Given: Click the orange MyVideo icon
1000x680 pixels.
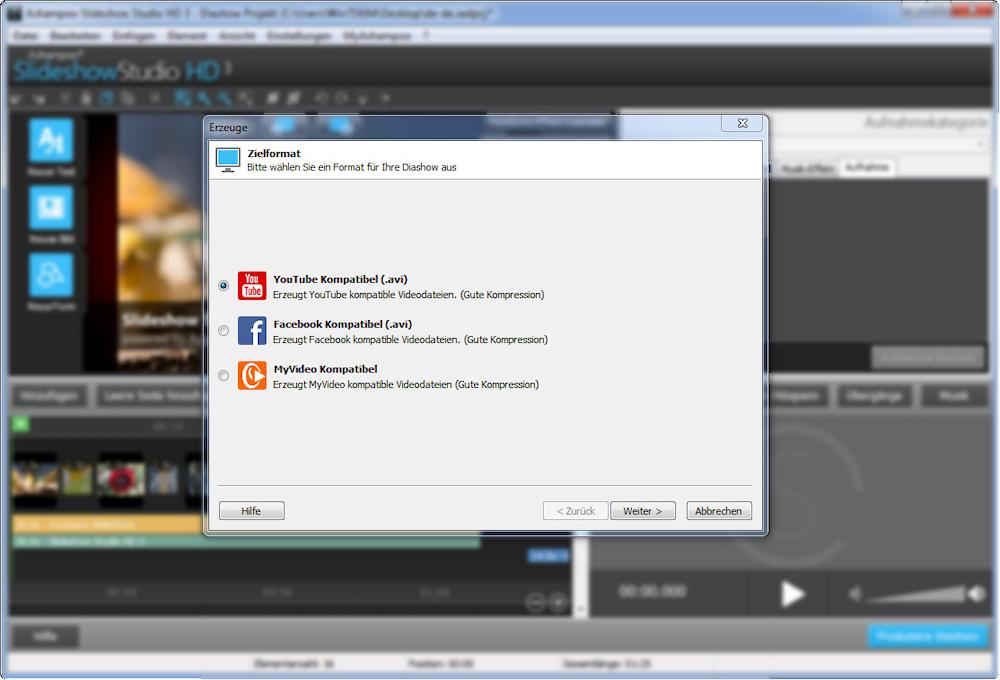Looking at the screenshot, I should 252,376.
